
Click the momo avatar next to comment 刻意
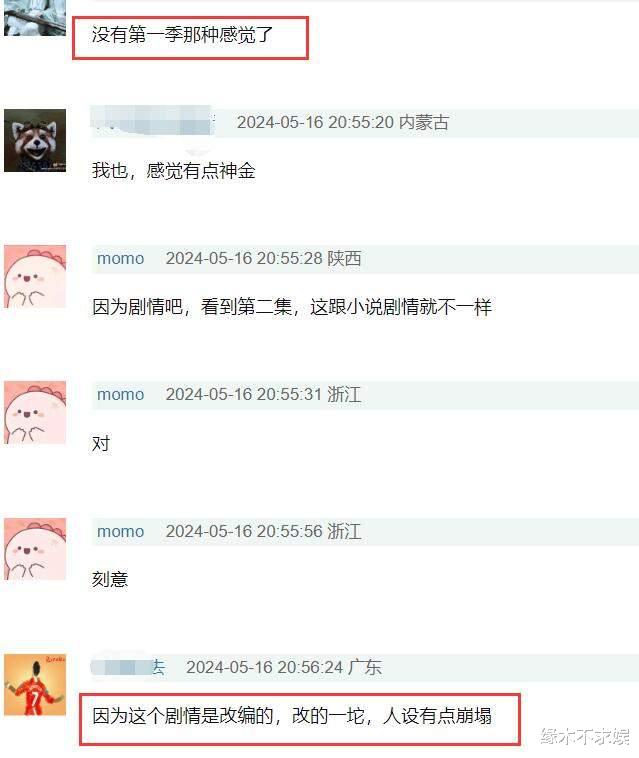(x=35, y=549)
